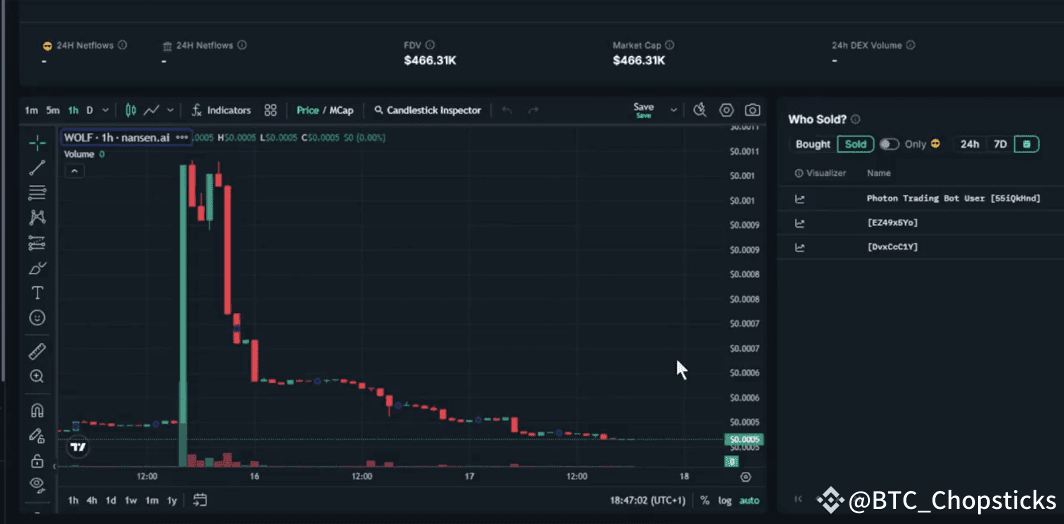The width and height of the screenshot is (1064, 524).
Task: Select the brush drawing tool
Action: coord(37,268)
